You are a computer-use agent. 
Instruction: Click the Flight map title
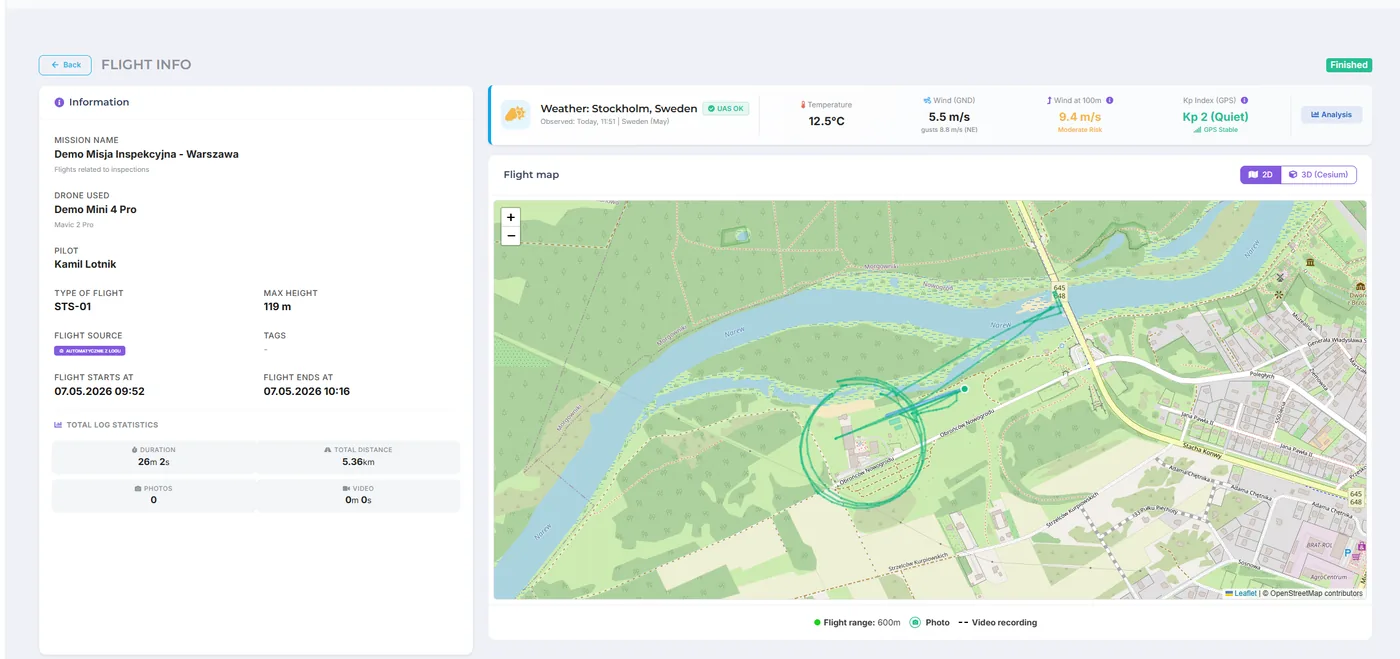[x=531, y=175]
